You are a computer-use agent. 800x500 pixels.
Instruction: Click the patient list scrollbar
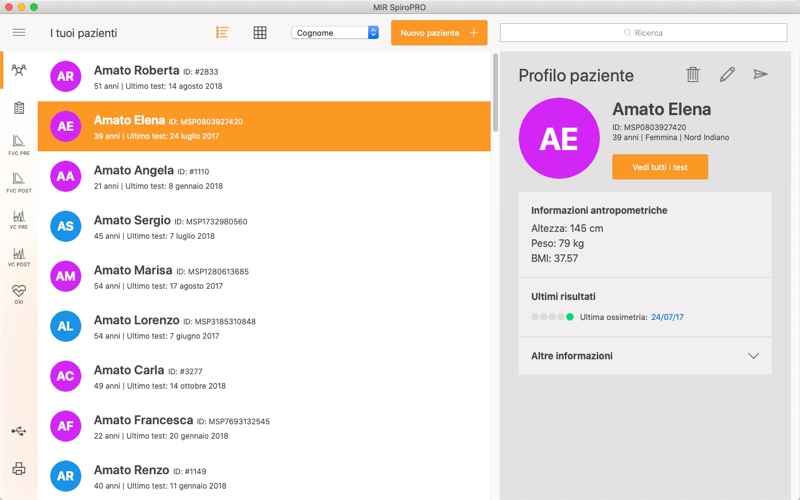[495, 93]
